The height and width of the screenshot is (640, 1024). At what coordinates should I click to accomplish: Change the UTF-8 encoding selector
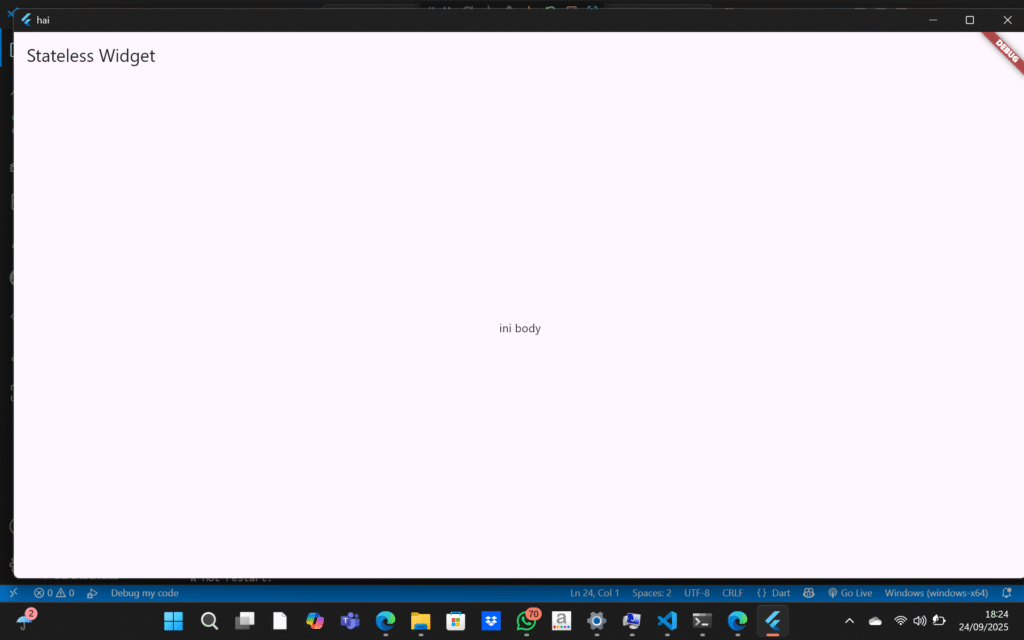[x=697, y=593]
